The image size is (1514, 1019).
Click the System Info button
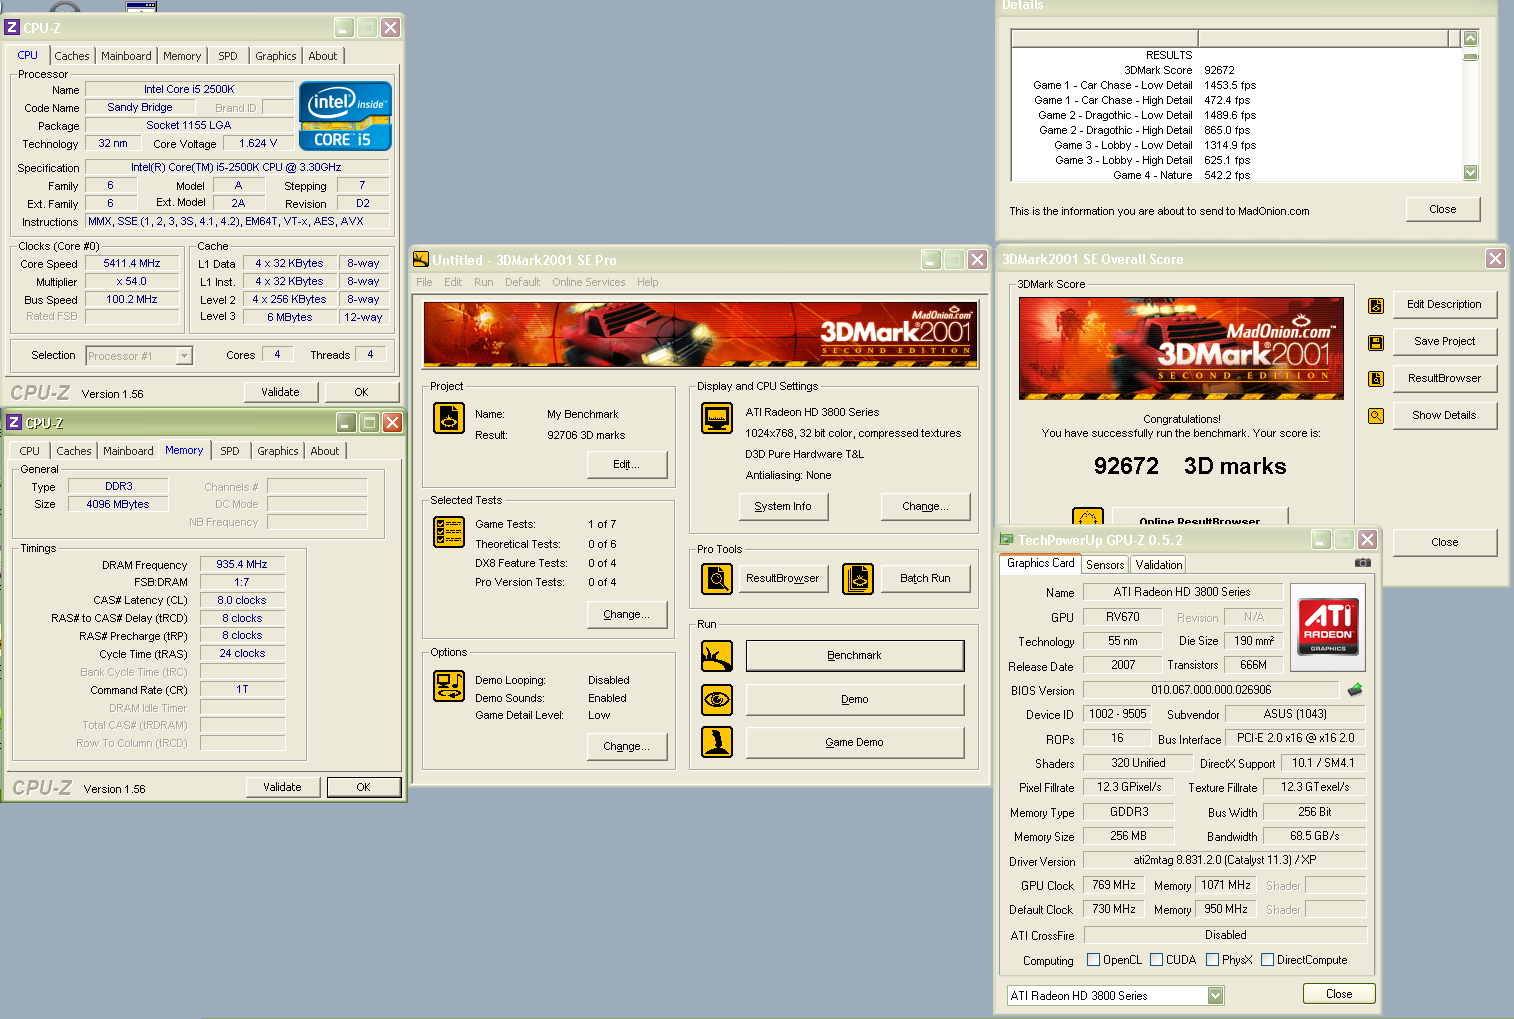pyautogui.click(x=783, y=507)
